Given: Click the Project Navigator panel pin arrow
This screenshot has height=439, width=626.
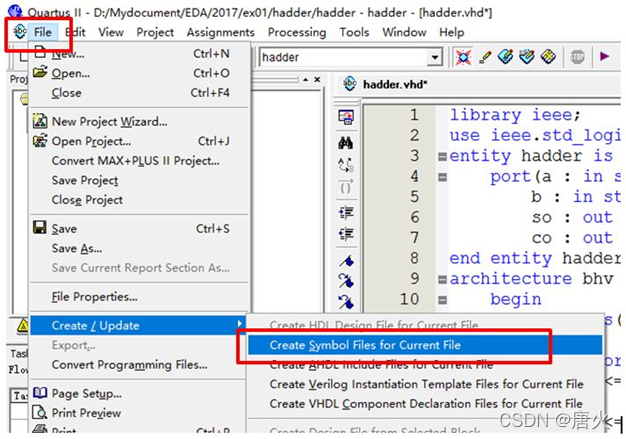Looking at the screenshot, I should click(x=305, y=79).
